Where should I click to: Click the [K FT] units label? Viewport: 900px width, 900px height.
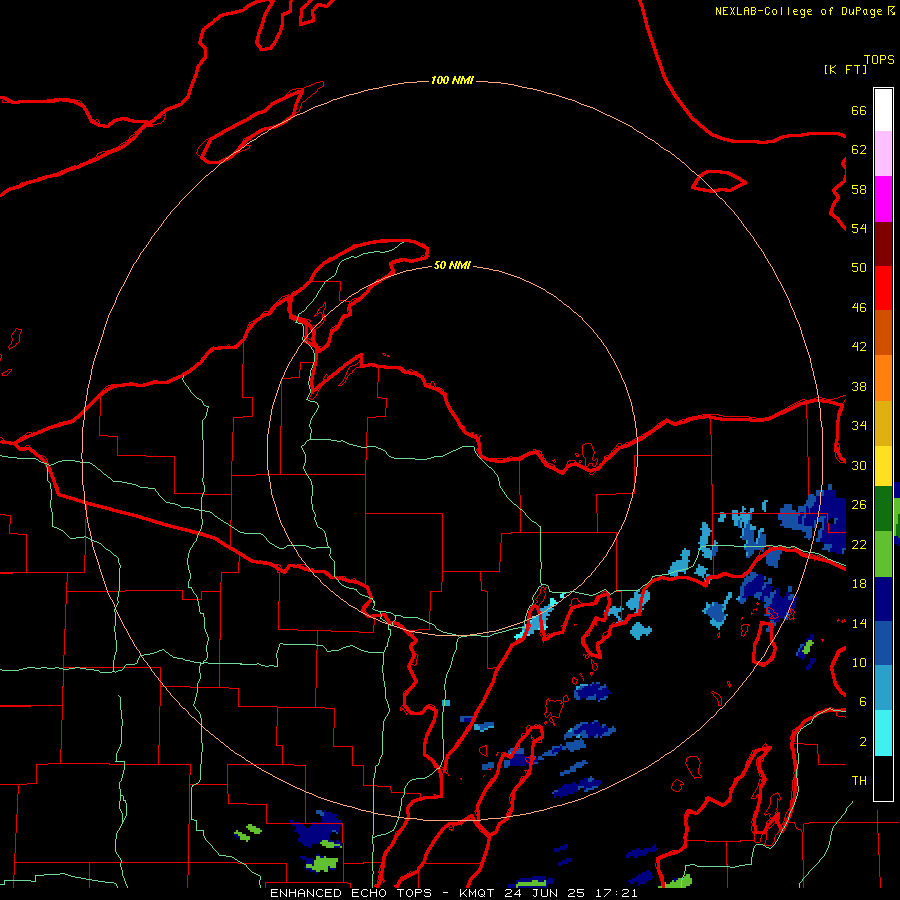pyautogui.click(x=846, y=69)
